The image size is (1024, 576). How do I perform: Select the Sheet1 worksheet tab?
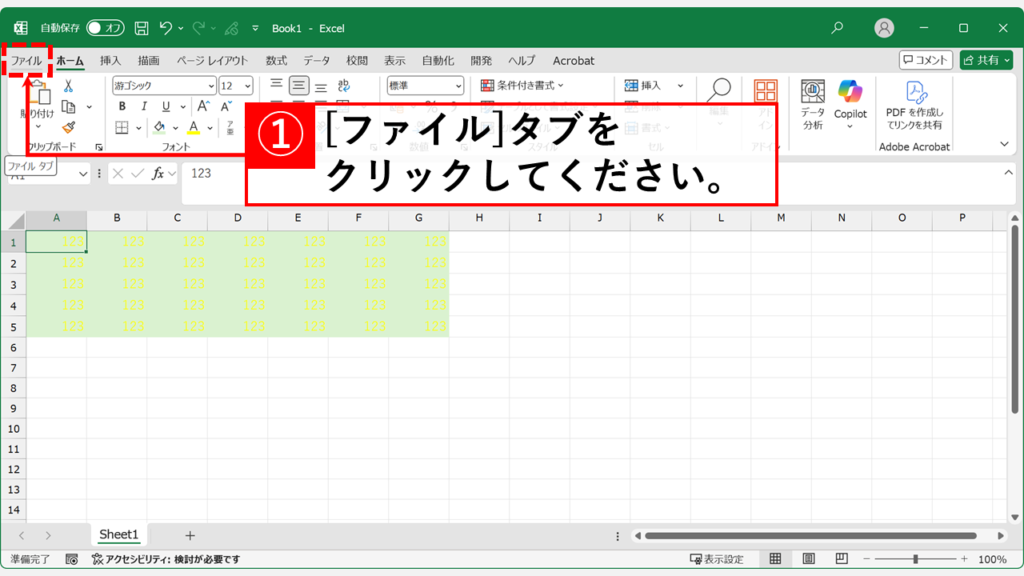(x=118, y=535)
